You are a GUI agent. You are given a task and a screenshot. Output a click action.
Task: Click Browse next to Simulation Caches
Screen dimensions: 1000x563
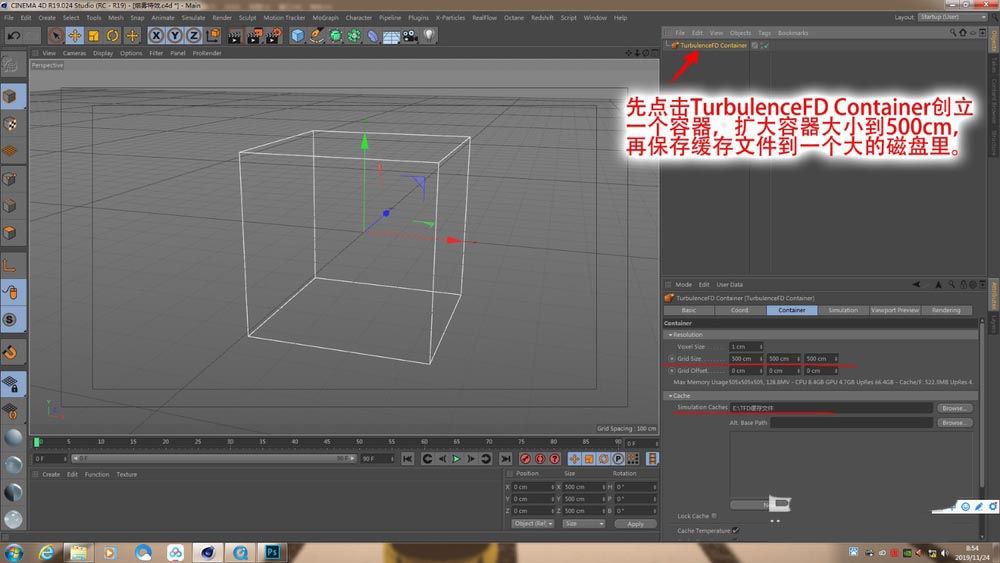[x=954, y=408]
